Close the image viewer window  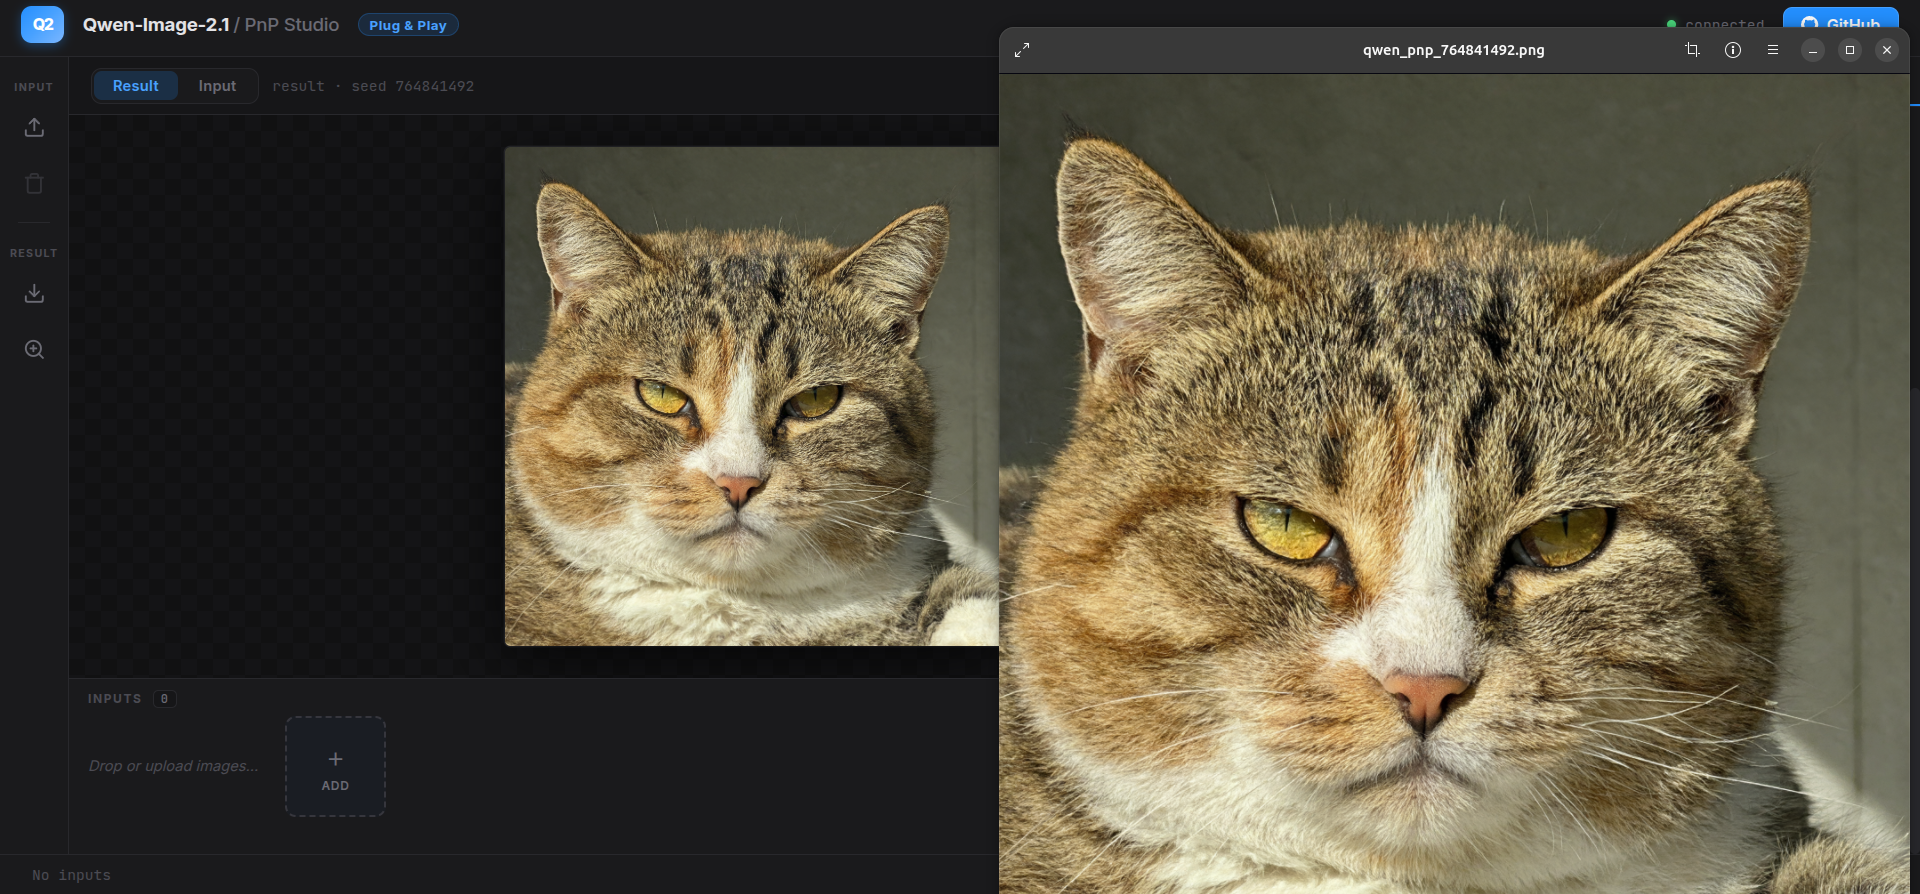(x=1886, y=50)
